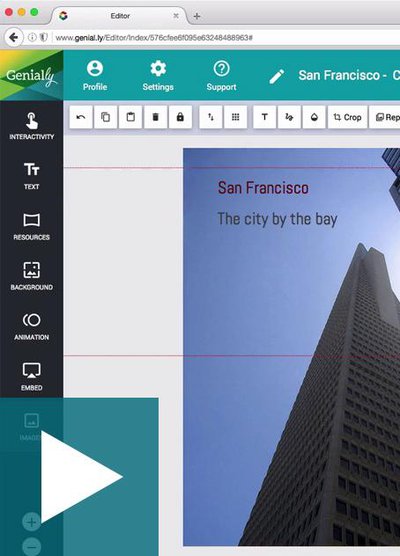Click the large play video button
The width and height of the screenshot is (400, 556).
click(x=82, y=477)
